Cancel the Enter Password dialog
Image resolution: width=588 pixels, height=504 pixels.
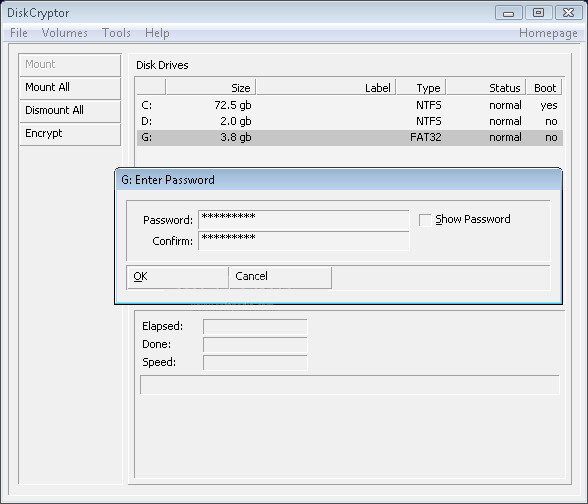pos(280,277)
